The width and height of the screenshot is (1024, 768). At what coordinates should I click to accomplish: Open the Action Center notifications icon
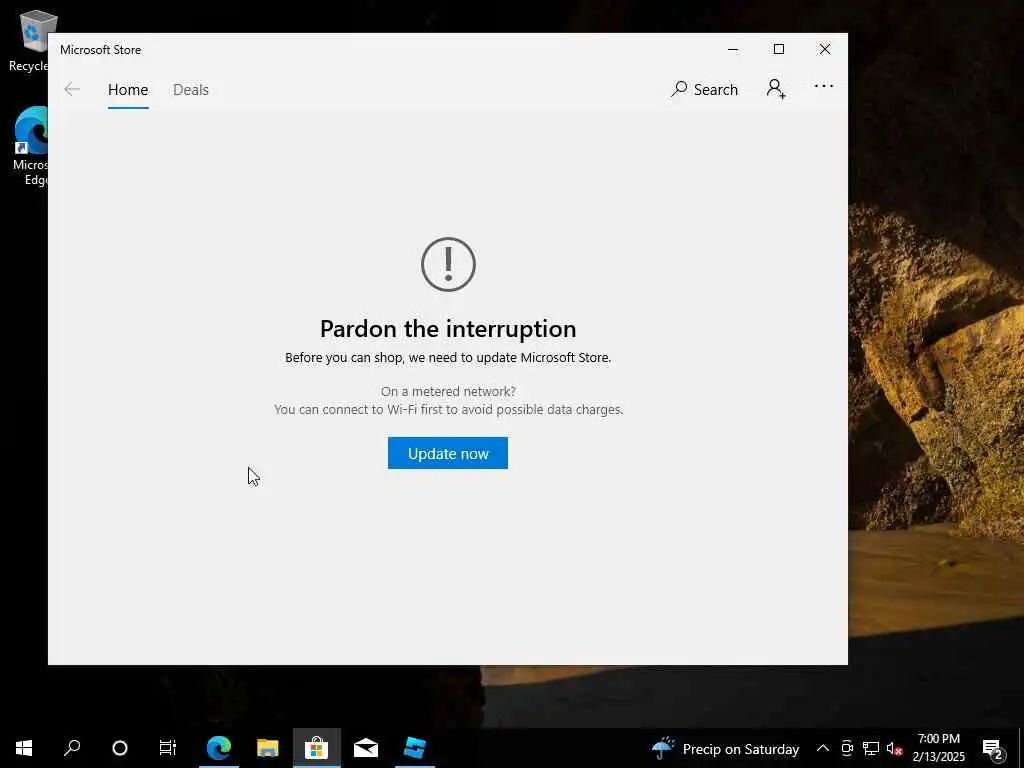point(992,748)
